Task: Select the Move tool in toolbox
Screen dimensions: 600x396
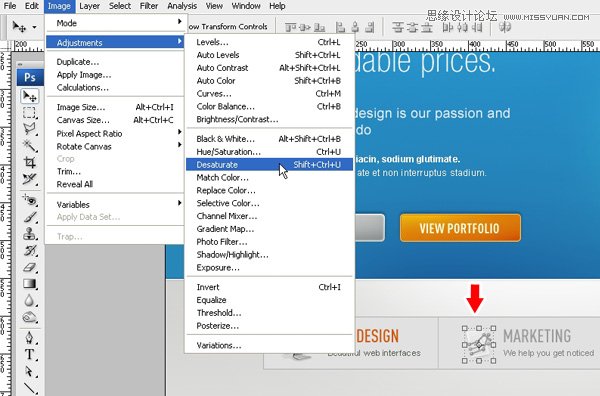Action: tap(29, 96)
